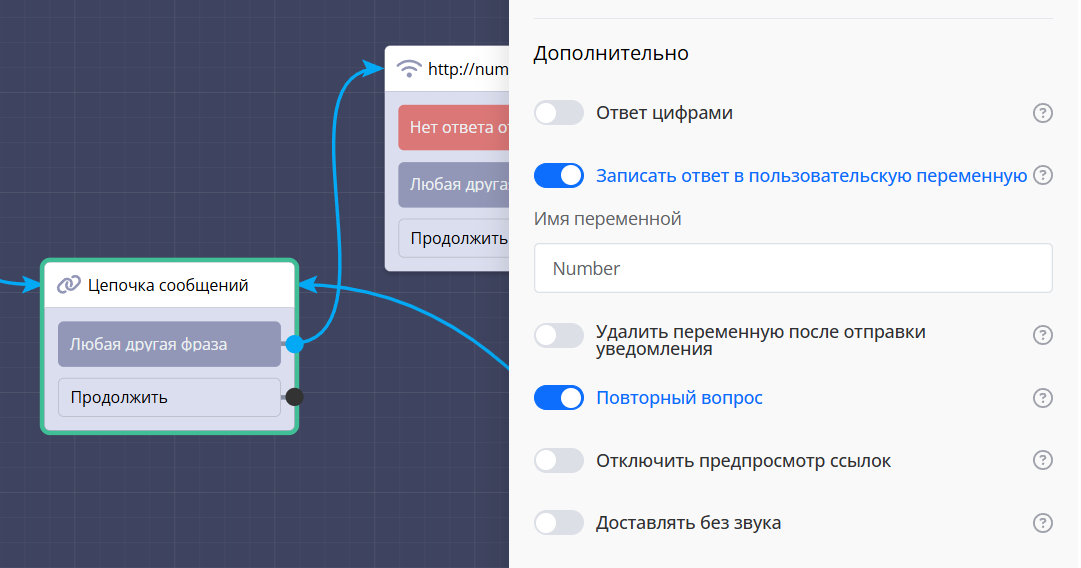The height and width of the screenshot is (568, 1081).
Task: Select "Любая другая фраза" in Цепочка сообщений node
Action: [169, 344]
